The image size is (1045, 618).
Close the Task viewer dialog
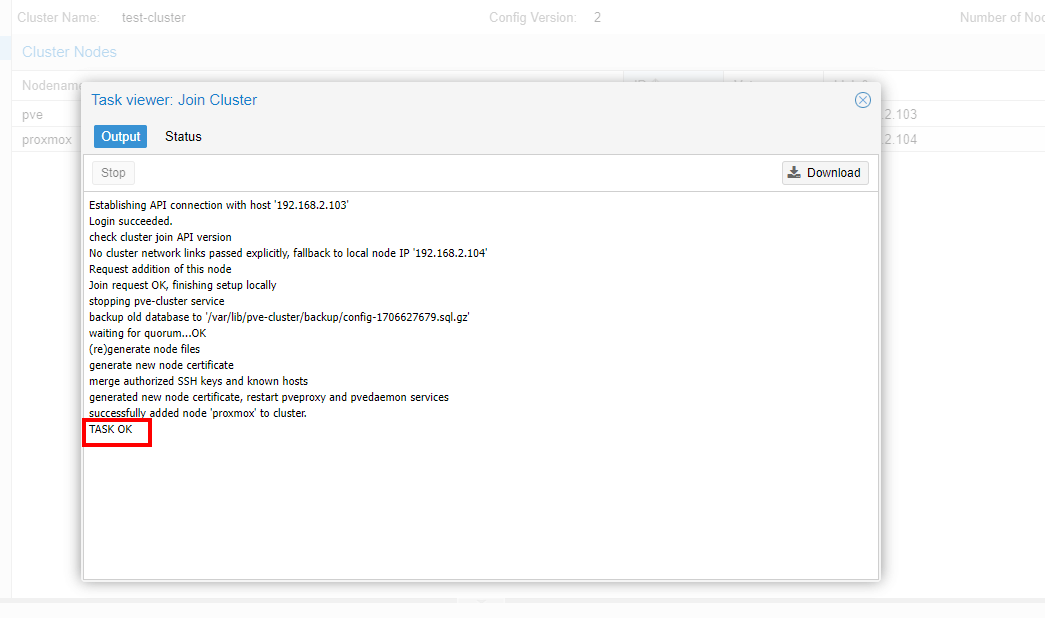pyautogui.click(x=862, y=100)
